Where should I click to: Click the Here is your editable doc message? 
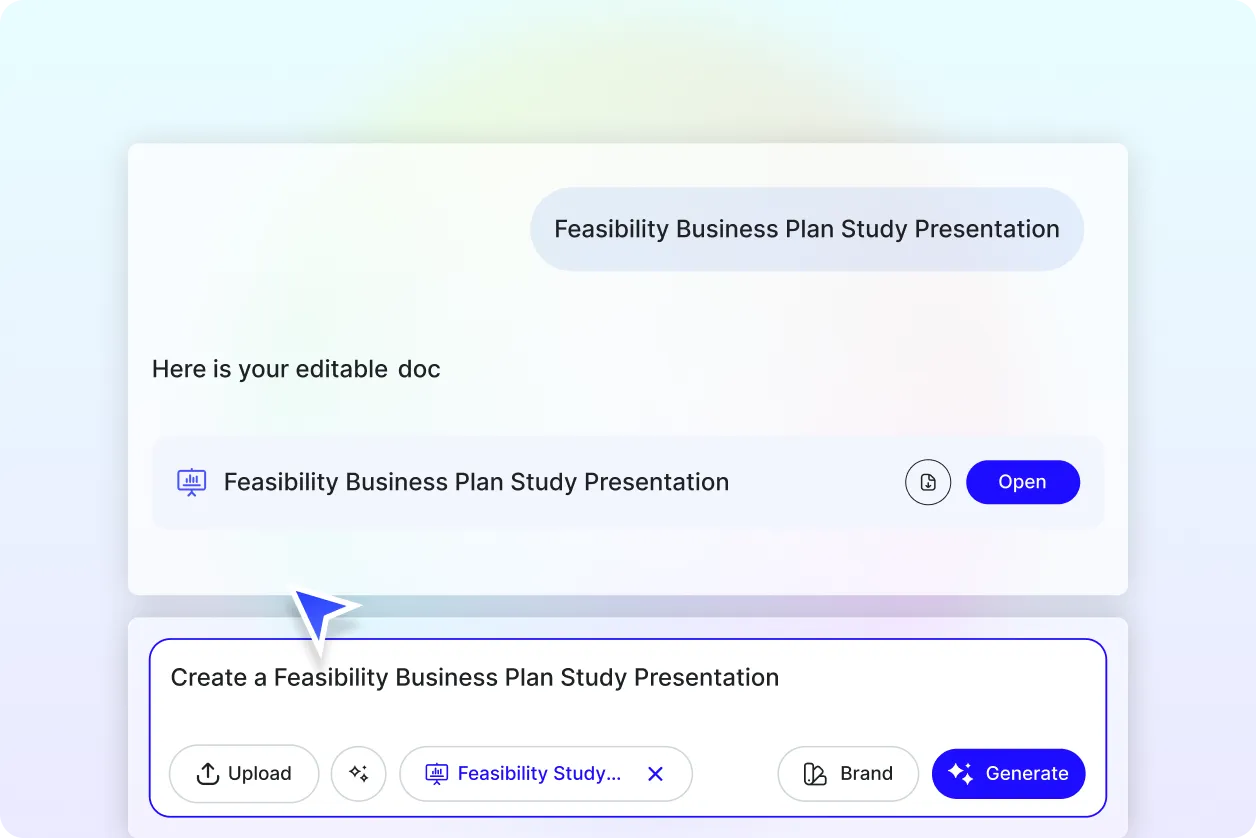(296, 369)
